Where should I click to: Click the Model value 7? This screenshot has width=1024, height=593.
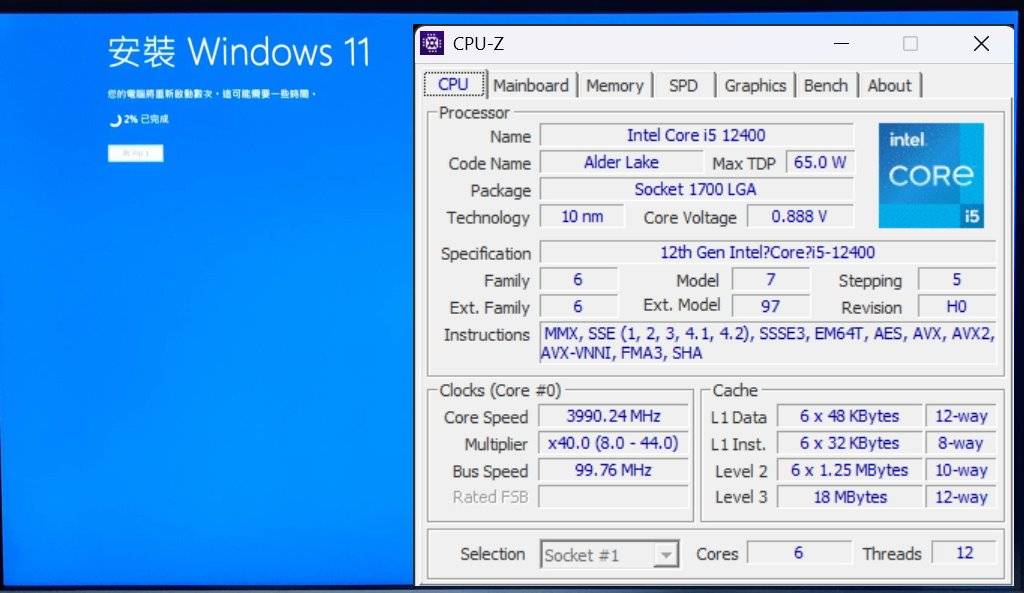pos(771,280)
